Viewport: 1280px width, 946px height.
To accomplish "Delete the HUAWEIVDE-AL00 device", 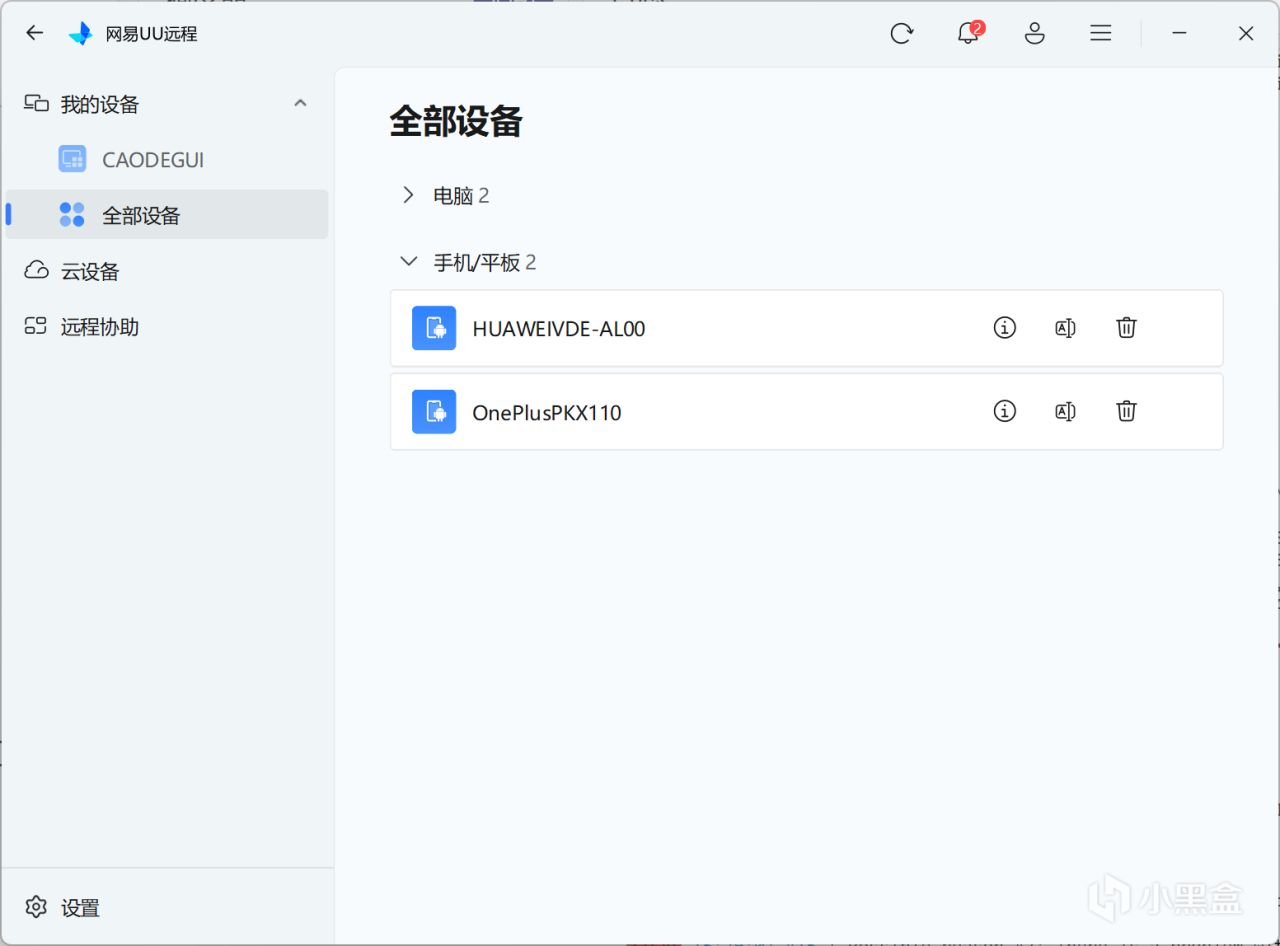I will [x=1126, y=327].
